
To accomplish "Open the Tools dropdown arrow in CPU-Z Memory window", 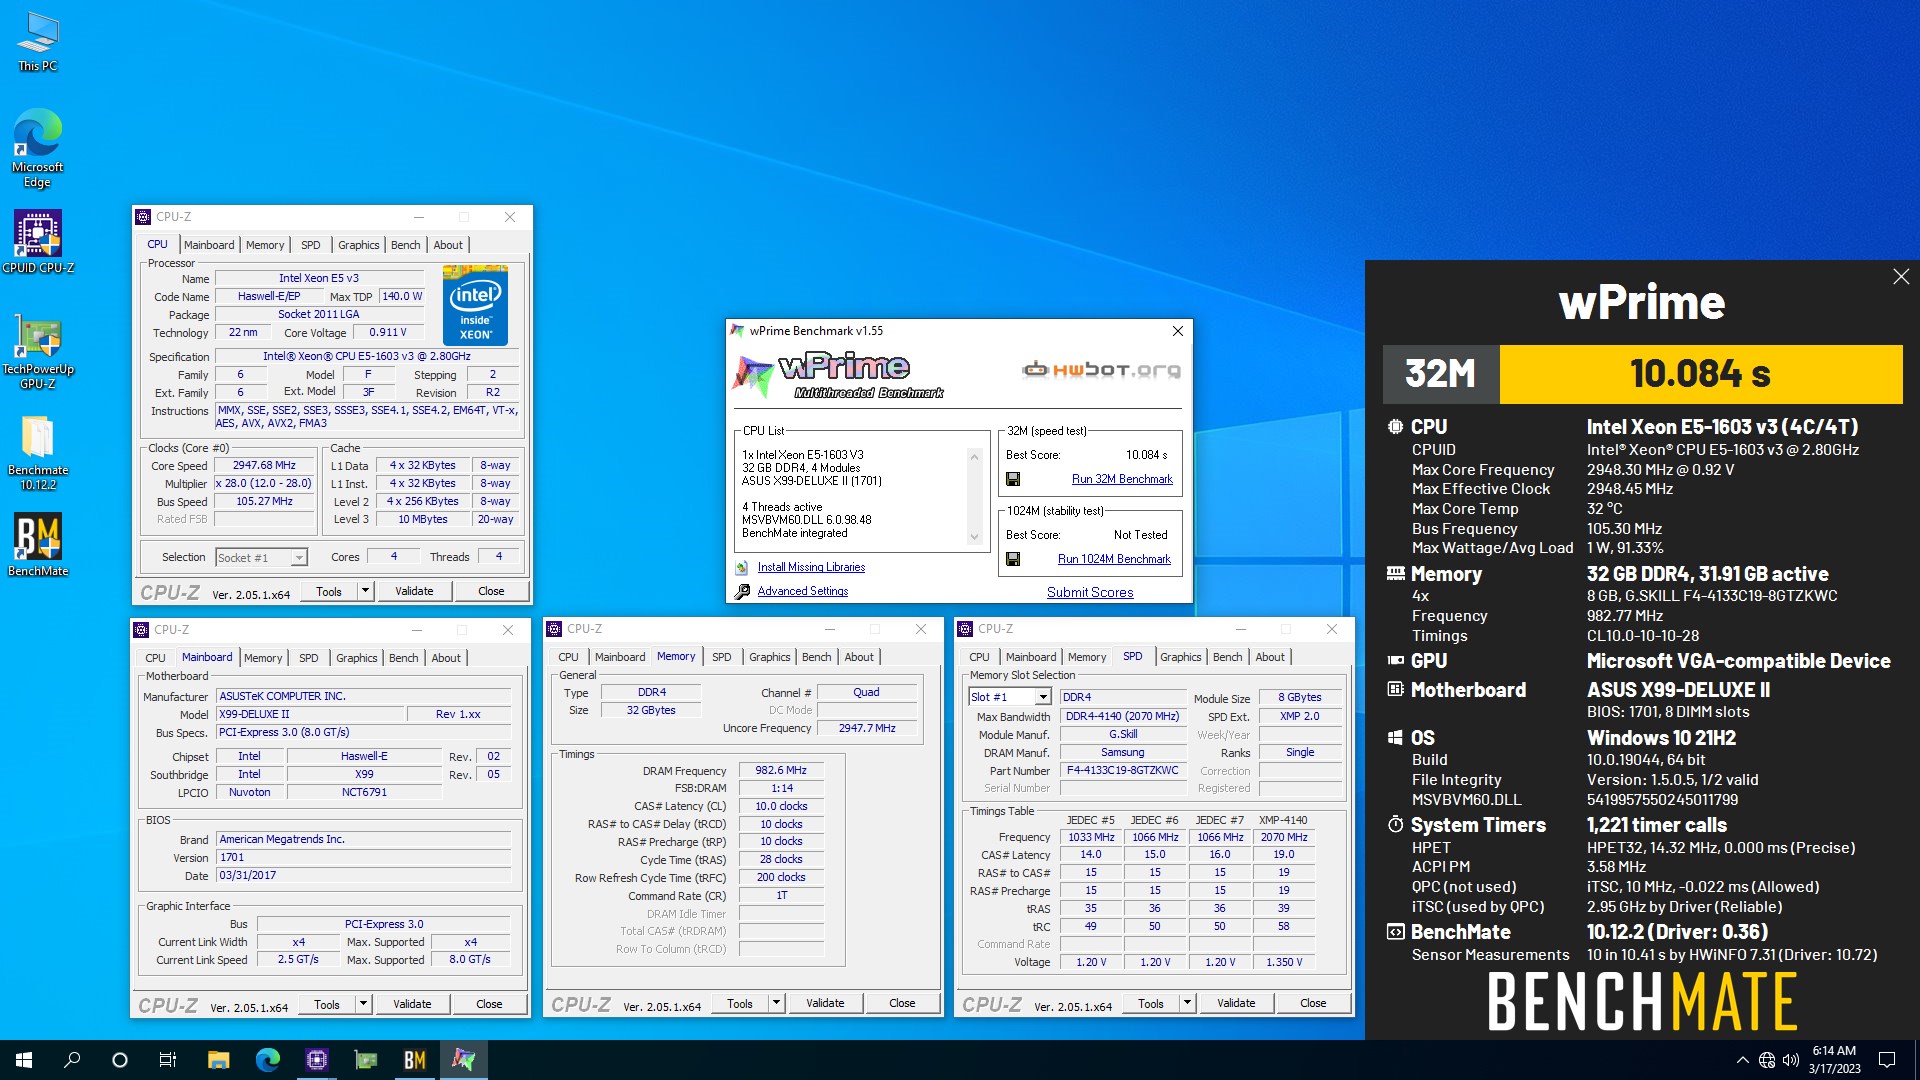I will [776, 1003].
